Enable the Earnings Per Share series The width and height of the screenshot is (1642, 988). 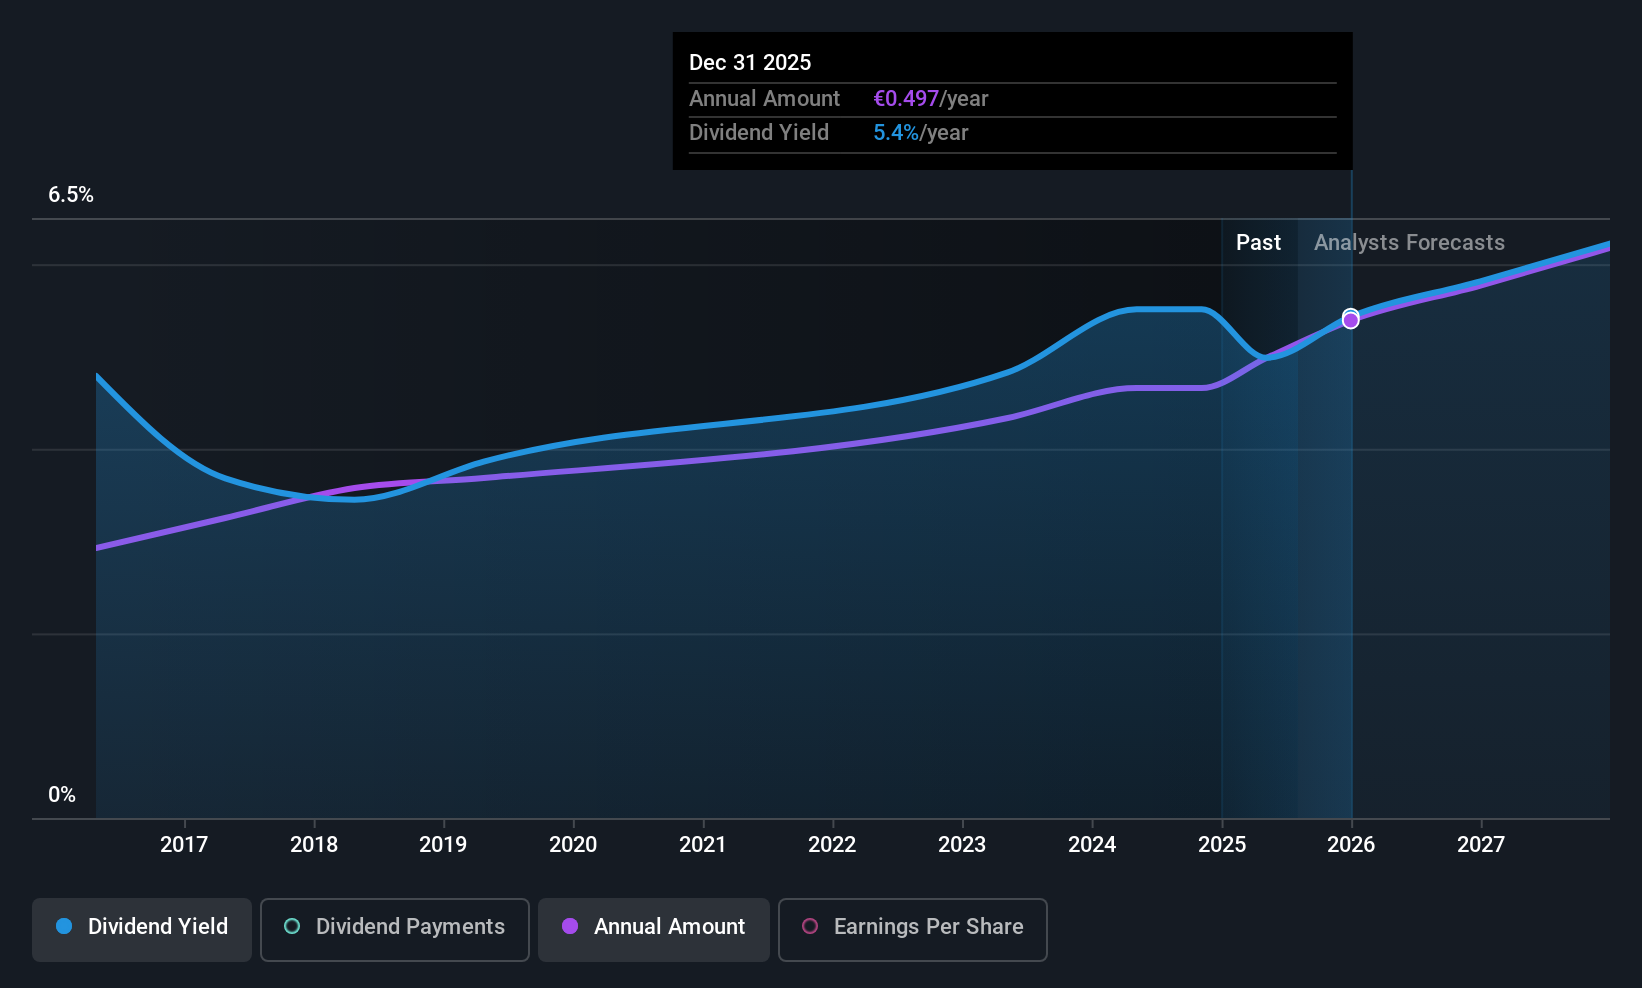pyautogui.click(x=913, y=929)
